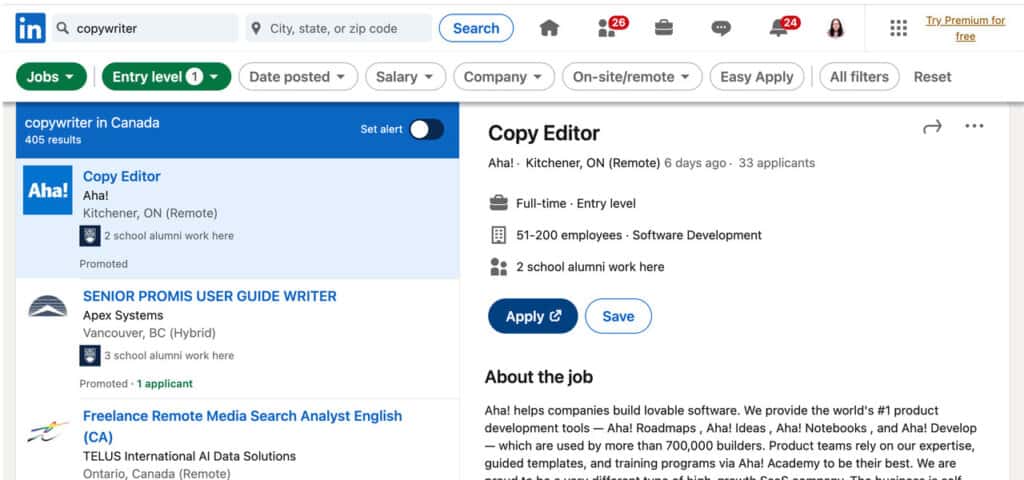1024x480 pixels.
Task: Go to LinkedIn home via house icon
Action: pos(549,28)
